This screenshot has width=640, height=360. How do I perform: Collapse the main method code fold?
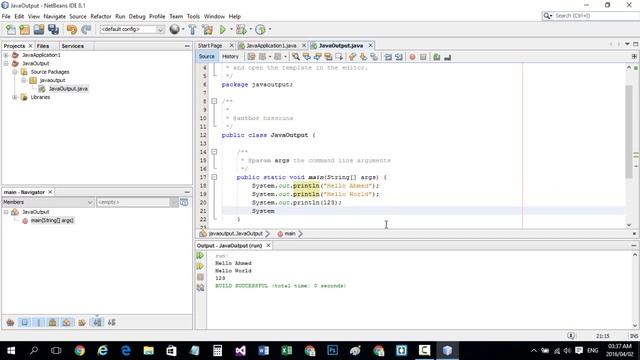(x=214, y=177)
